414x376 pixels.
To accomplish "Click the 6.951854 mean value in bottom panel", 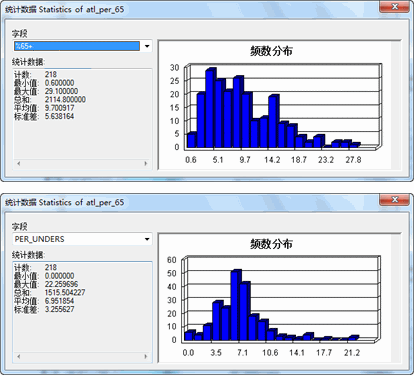I will coord(59,301).
